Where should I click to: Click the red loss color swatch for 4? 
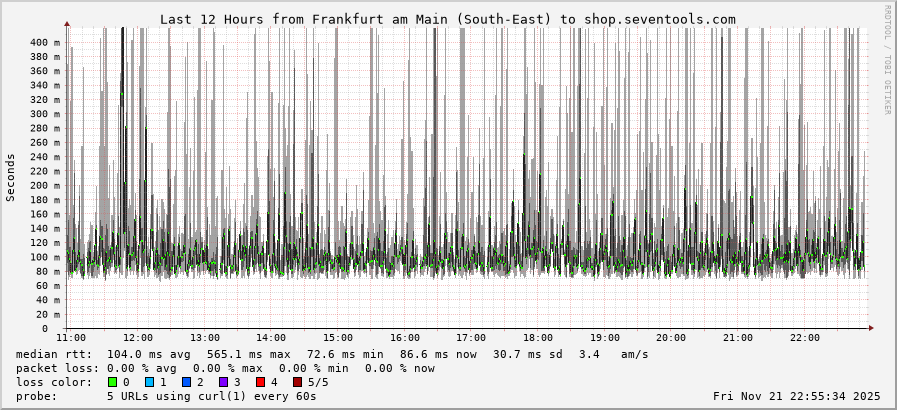tap(260, 382)
